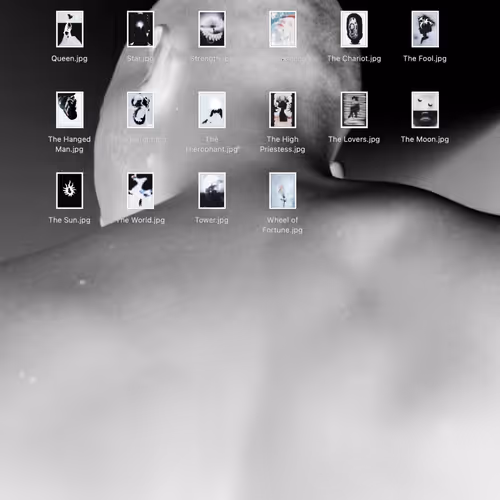Screen dimensions: 500x500
Task: Select The World.jpg desktop file
Action: pos(140,191)
